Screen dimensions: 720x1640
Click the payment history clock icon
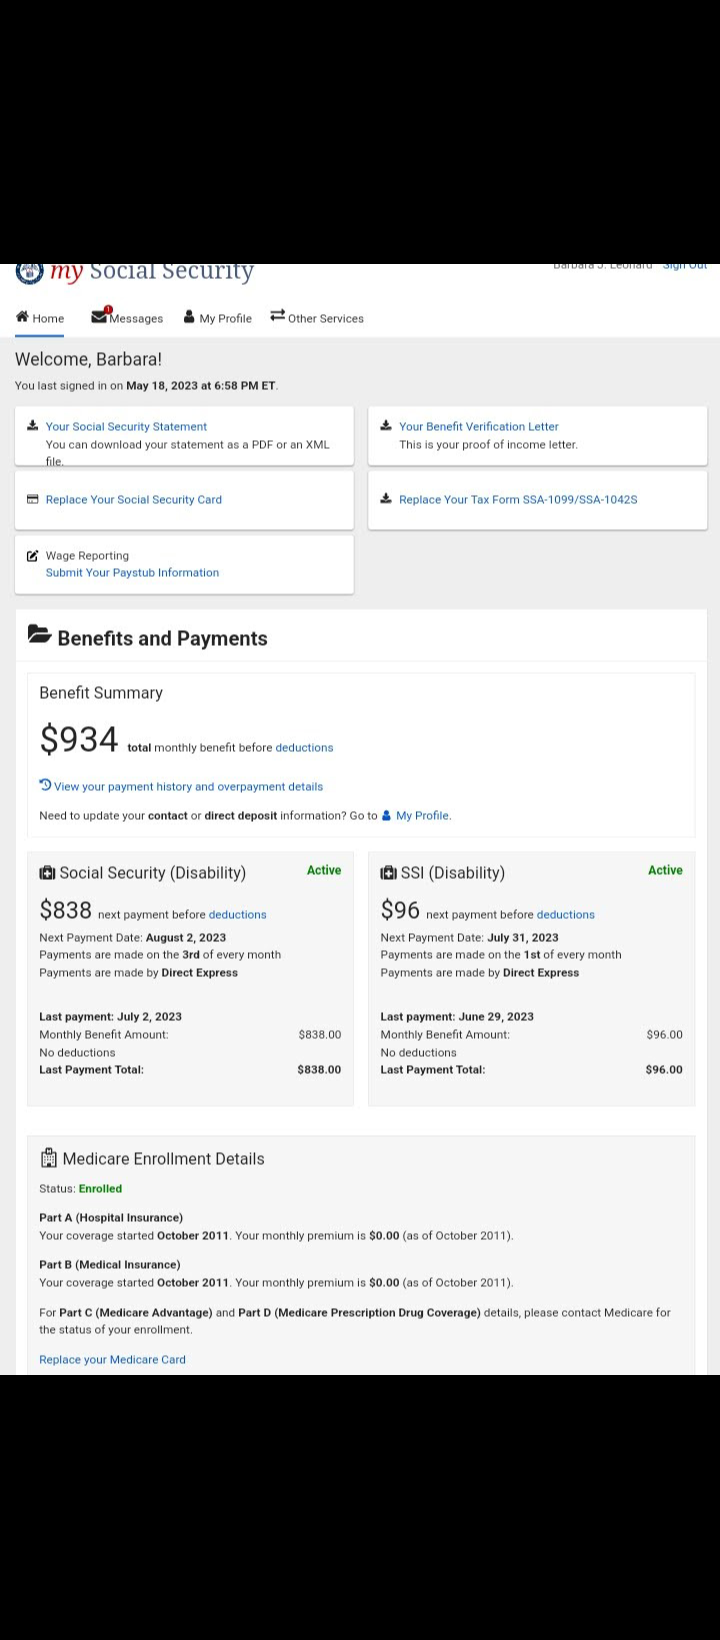point(45,785)
